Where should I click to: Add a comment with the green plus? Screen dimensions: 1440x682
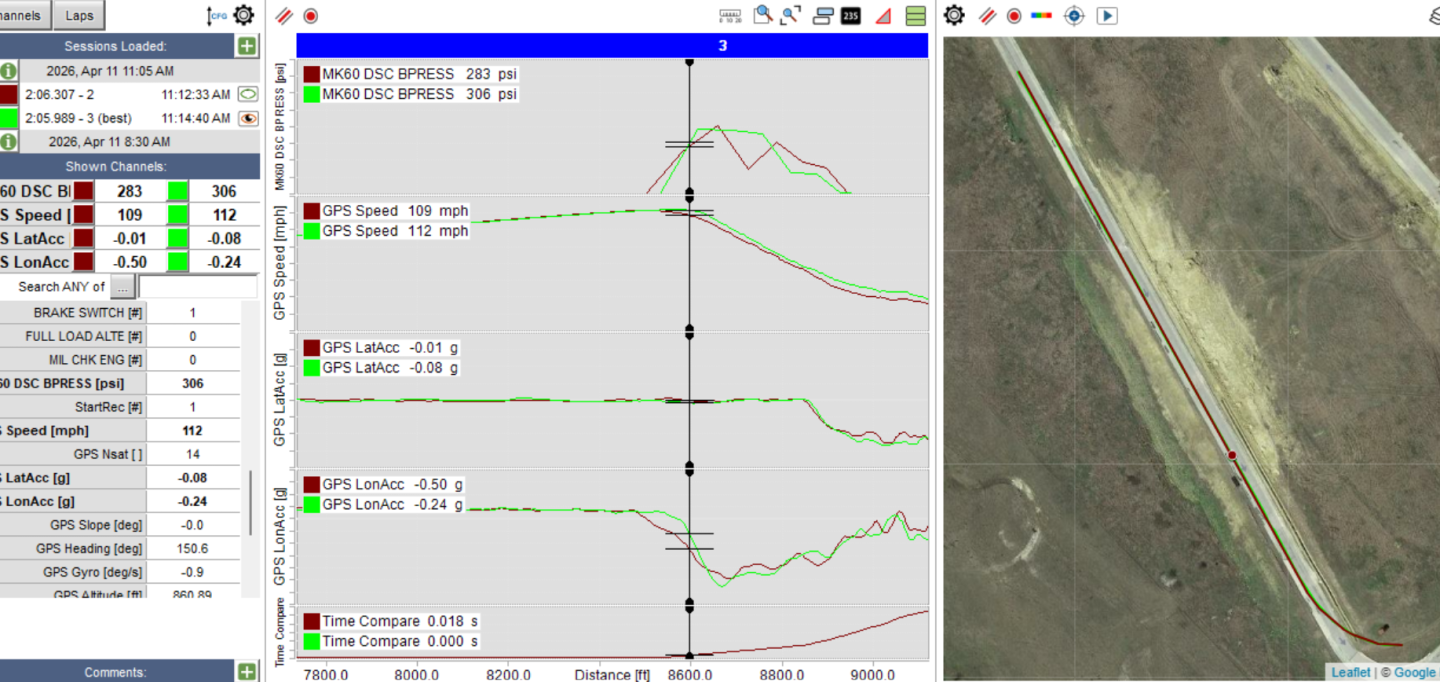click(247, 672)
